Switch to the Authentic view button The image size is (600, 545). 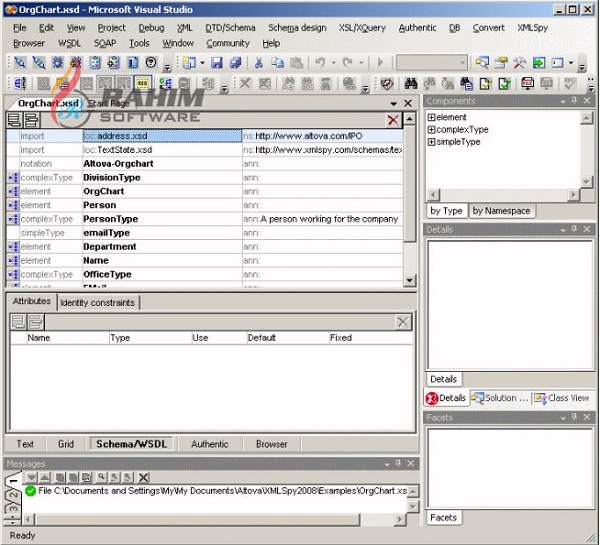point(209,444)
